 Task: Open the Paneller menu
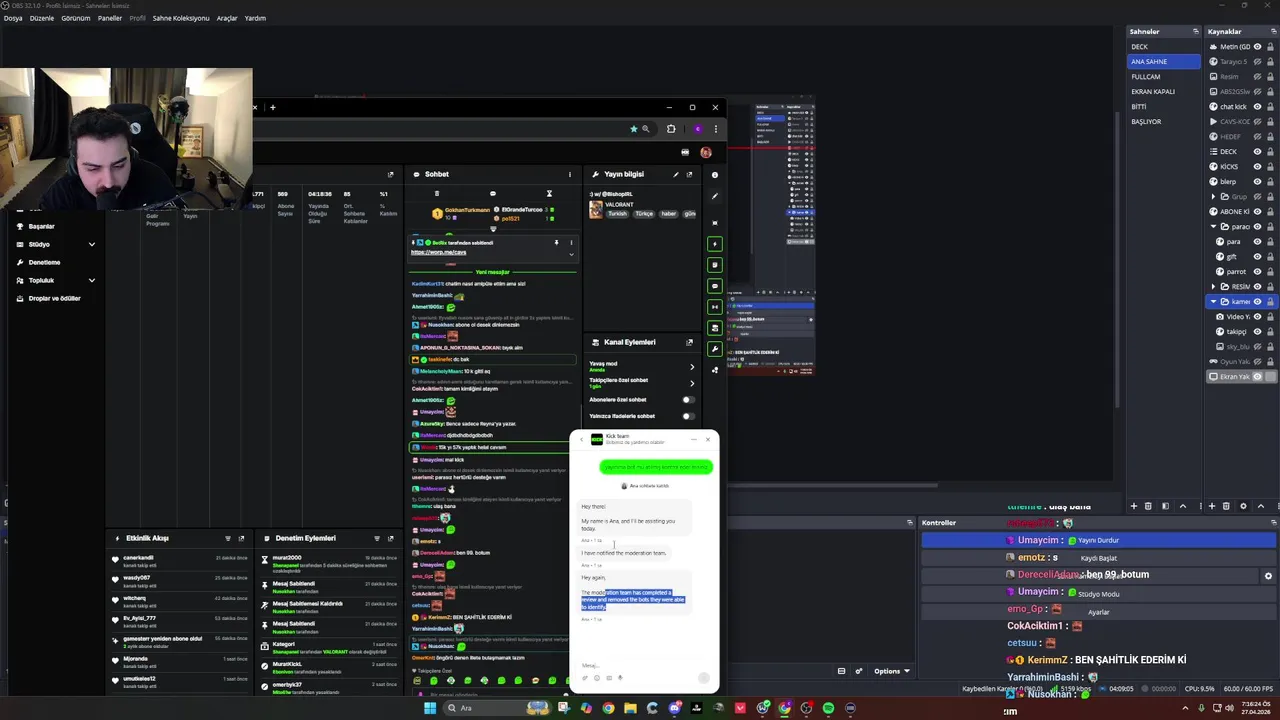pyautogui.click(x=110, y=18)
